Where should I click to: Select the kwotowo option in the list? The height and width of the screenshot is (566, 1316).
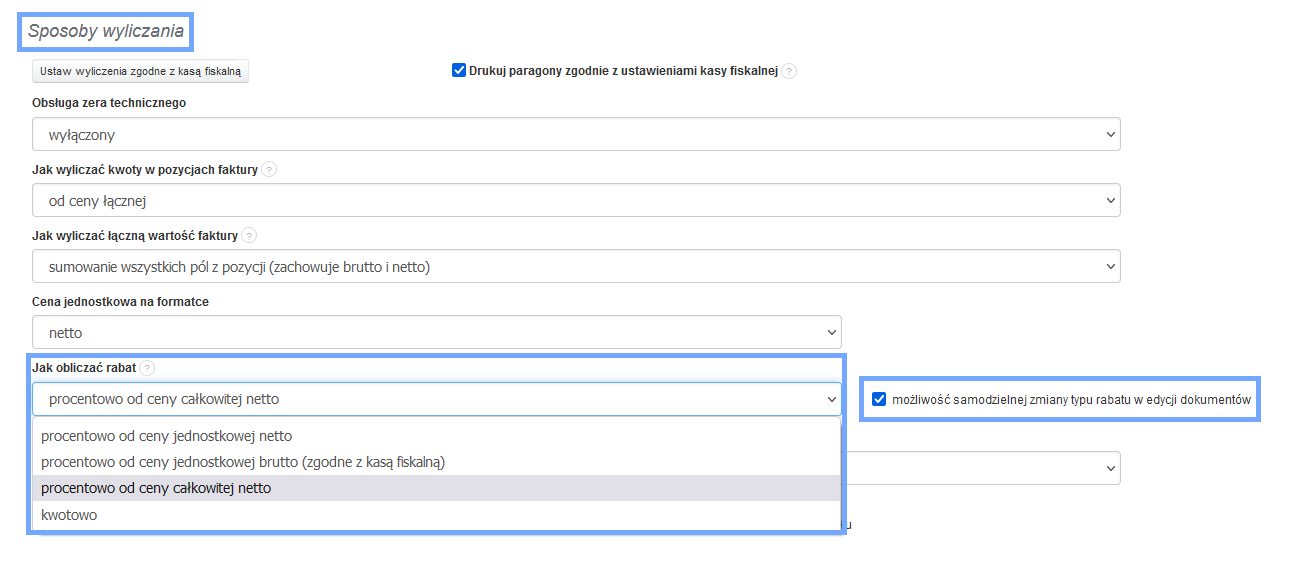pyautogui.click(x=437, y=515)
